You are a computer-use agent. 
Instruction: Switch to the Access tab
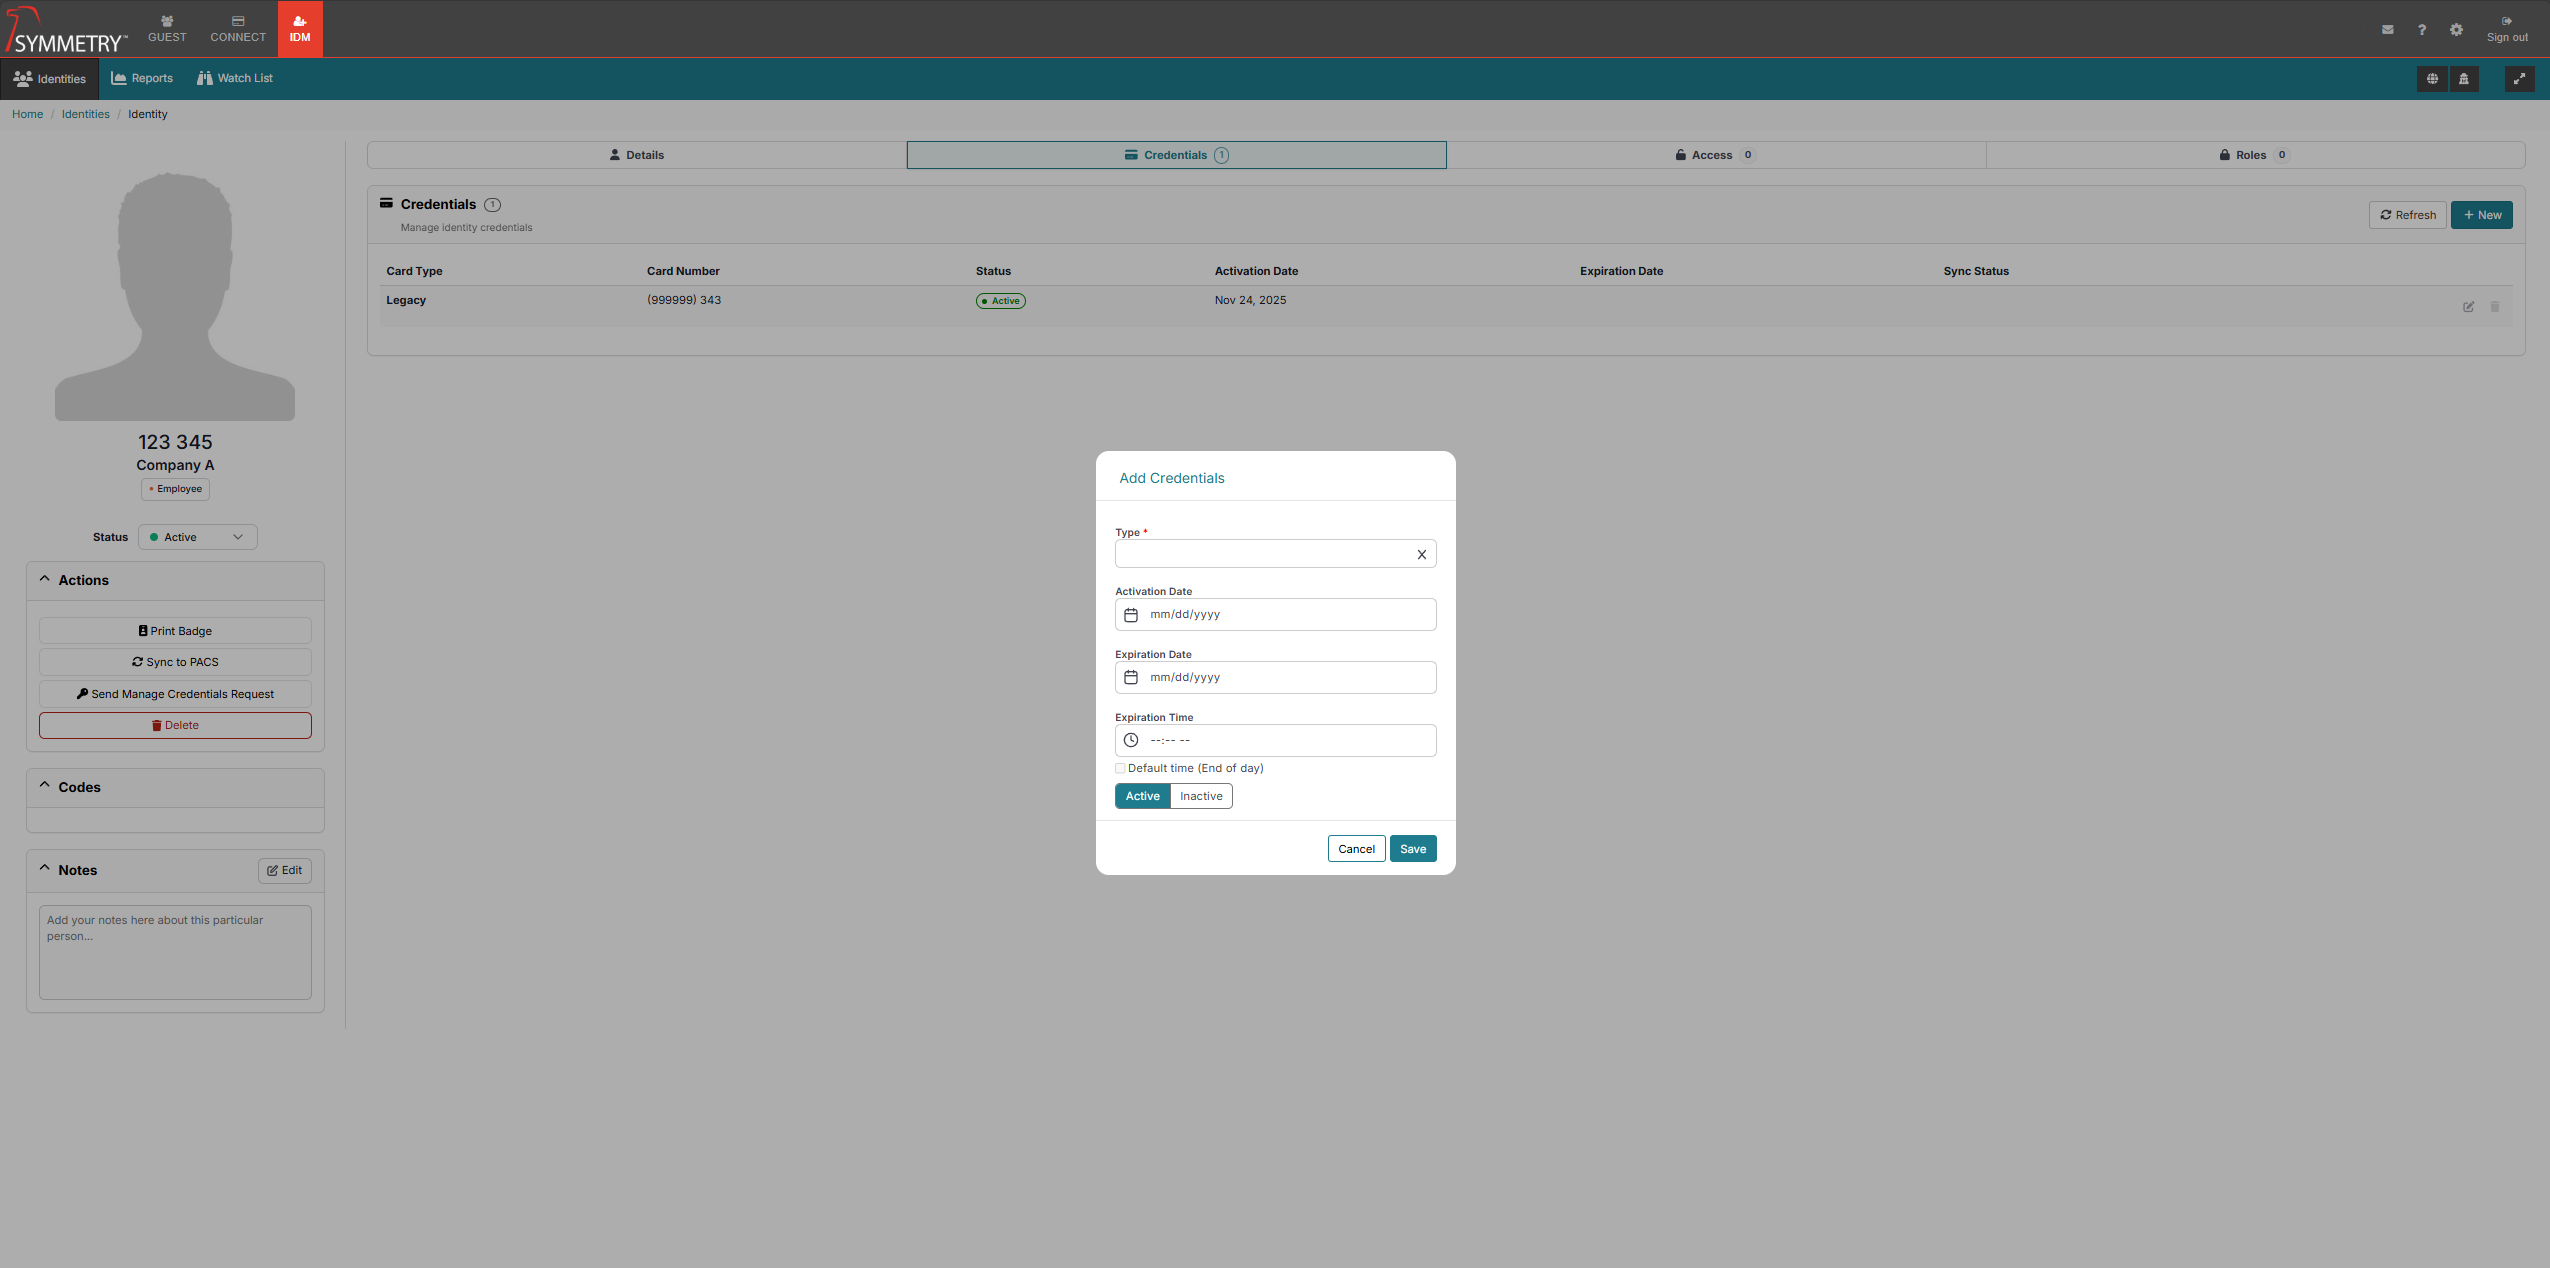1714,155
